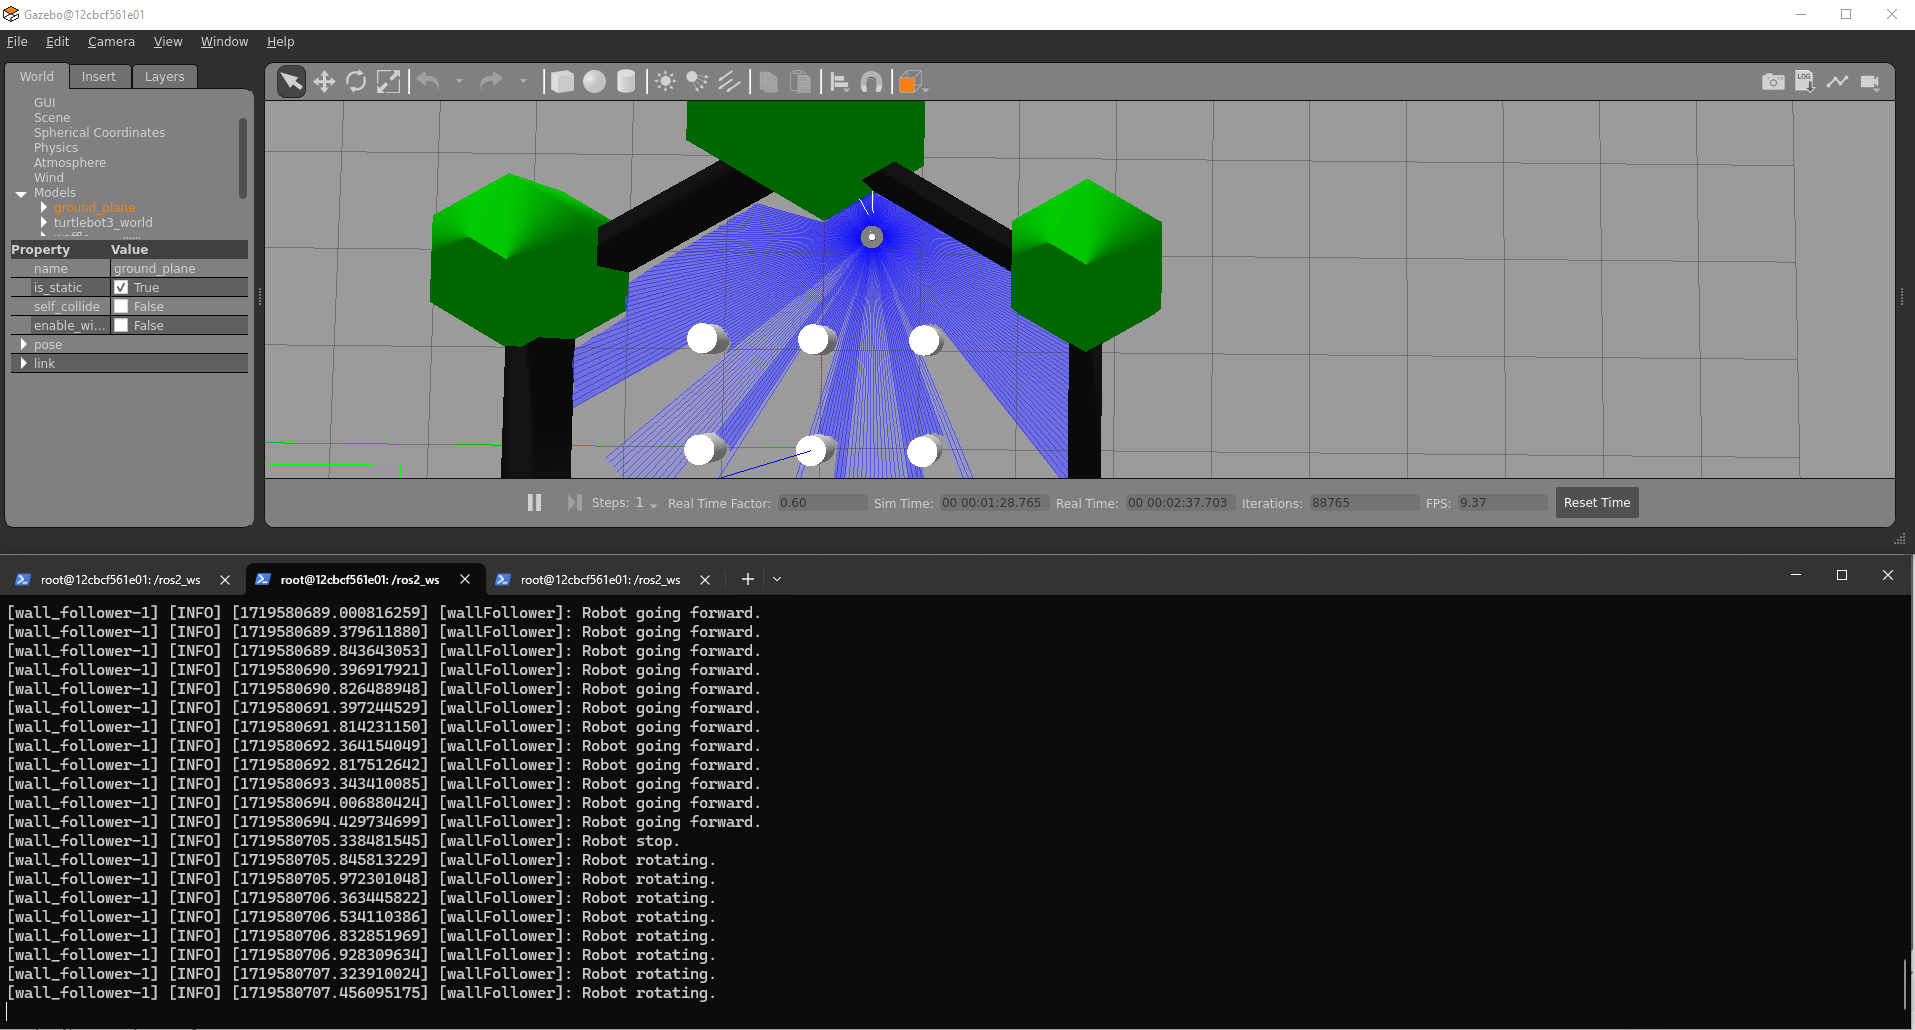The height and width of the screenshot is (1030, 1915).
Task: Open the Edit menu
Action: (57, 42)
